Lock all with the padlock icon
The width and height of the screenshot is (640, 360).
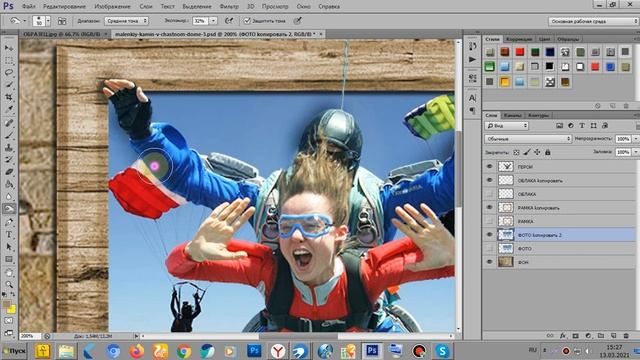coord(548,152)
